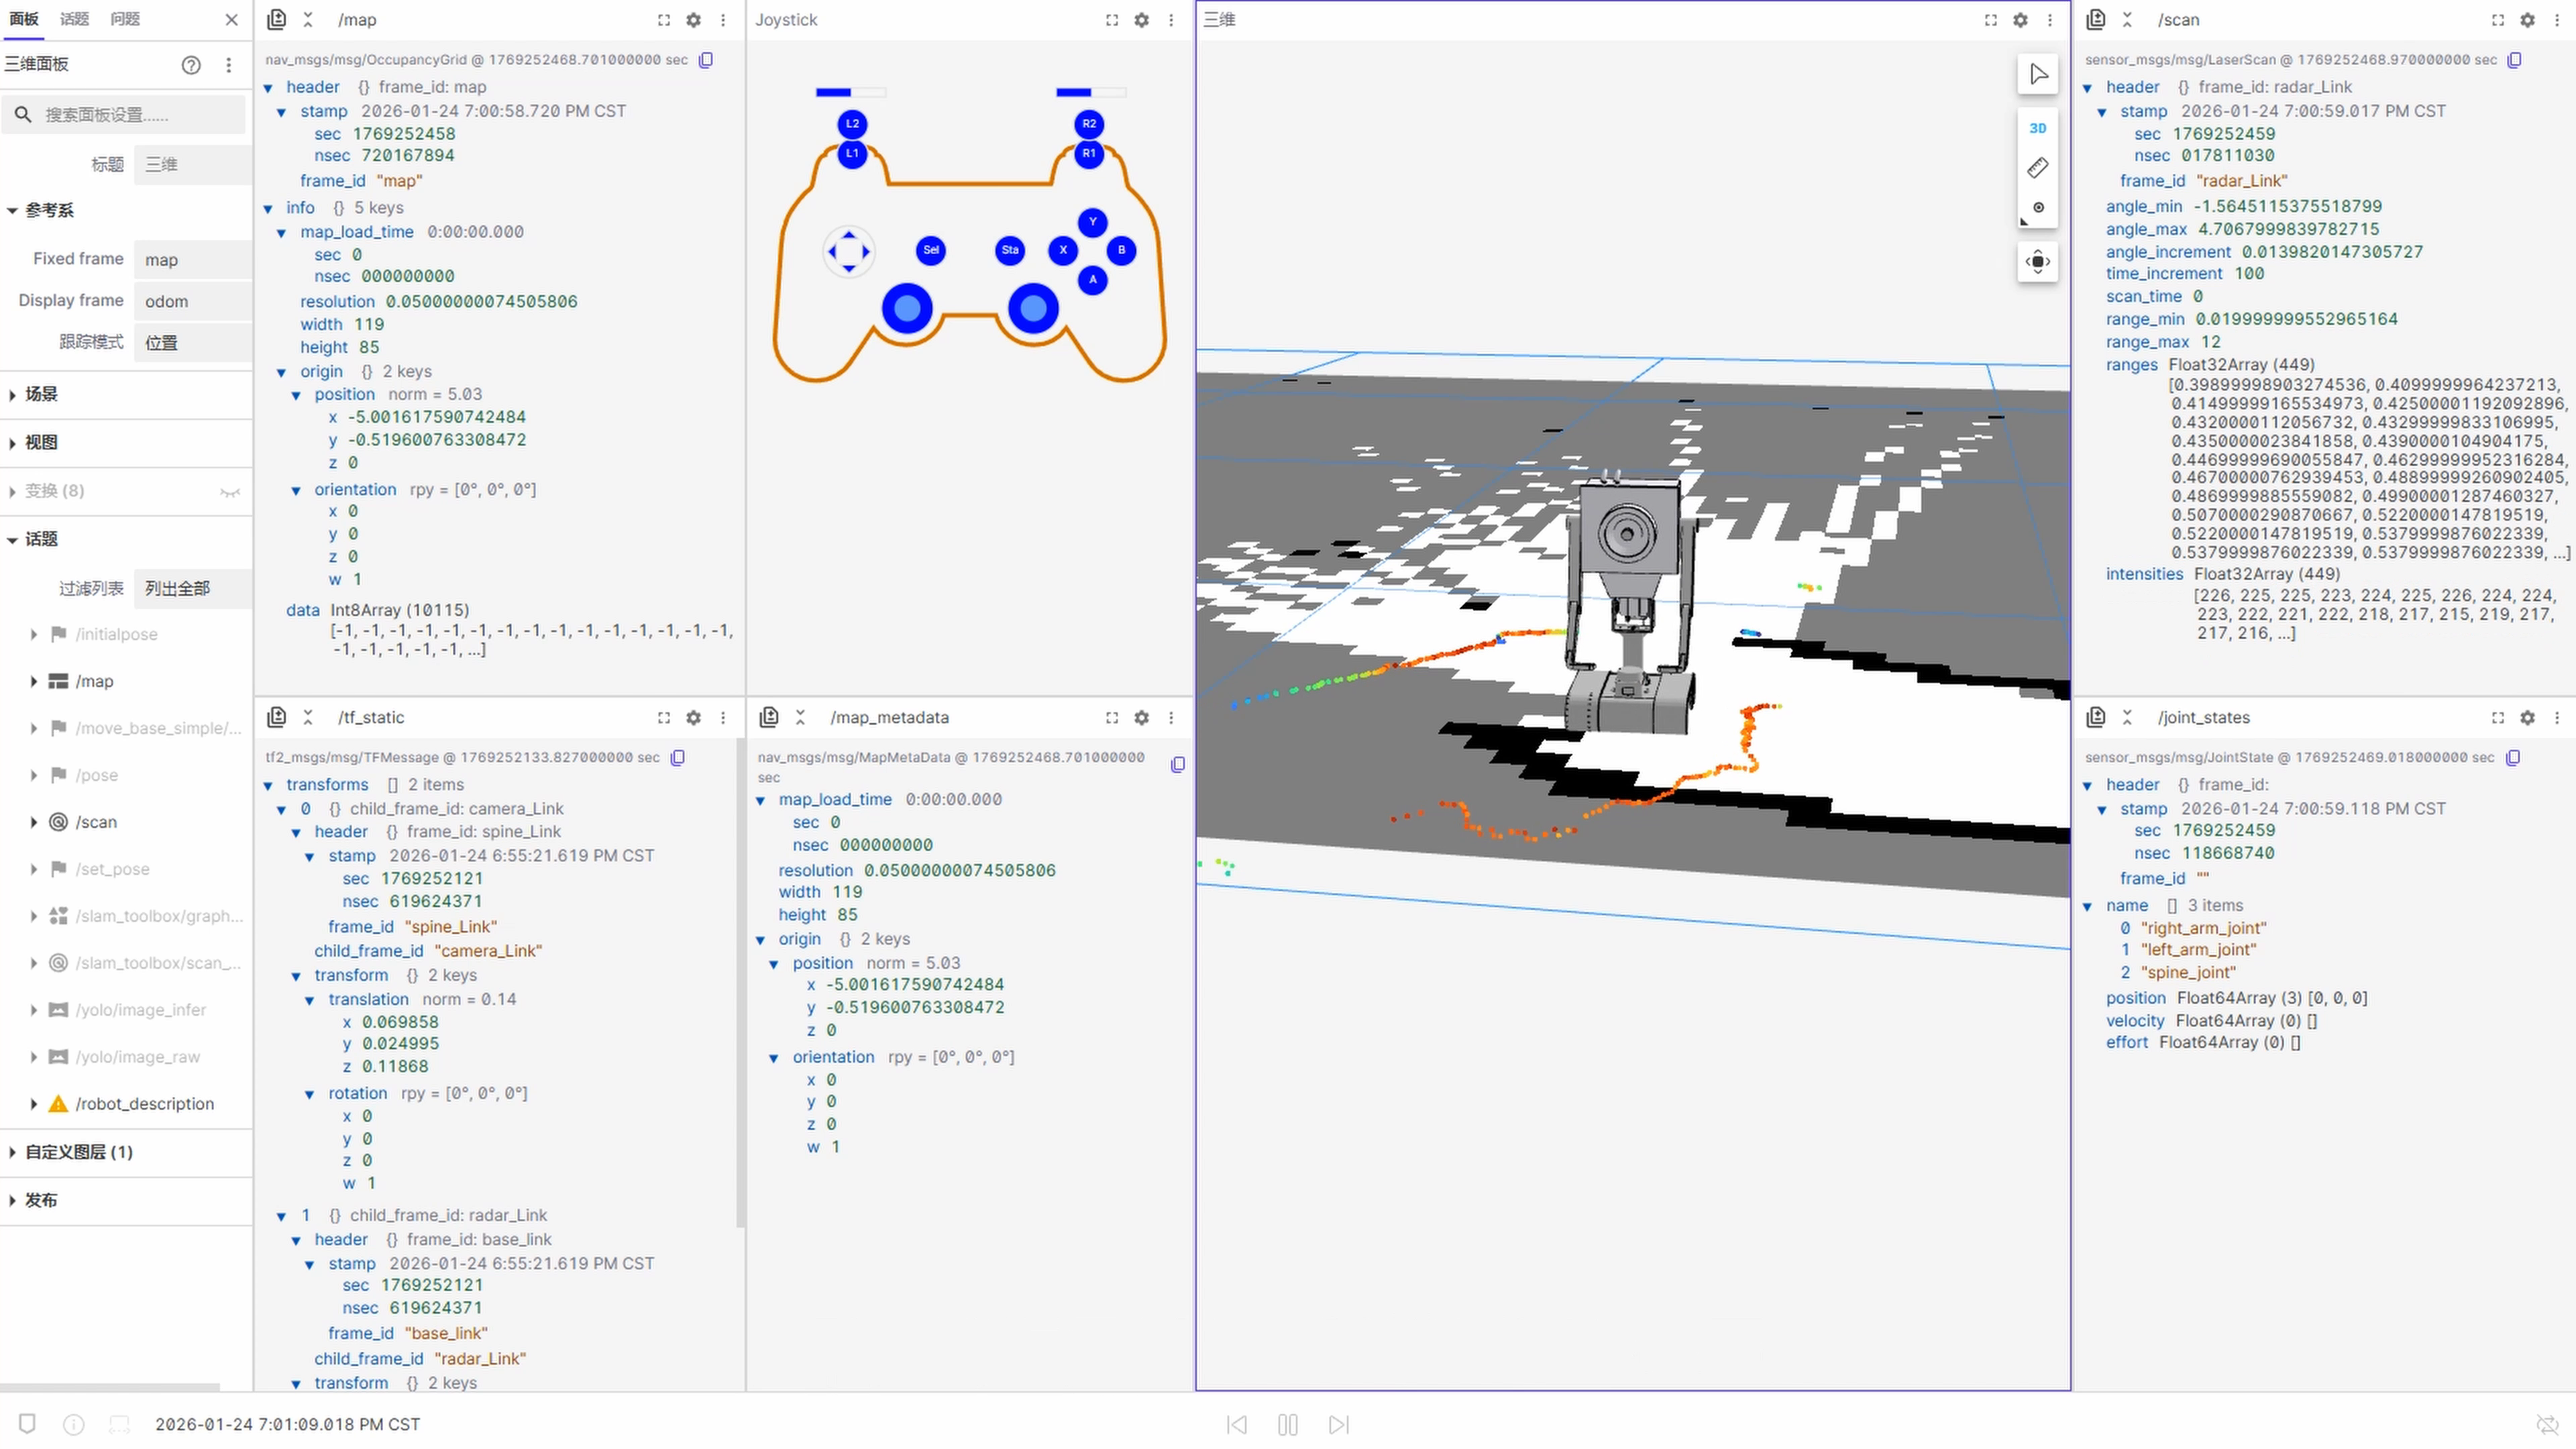Expand the /scan topic row
This screenshot has width=2576, height=1449.
coord(33,822)
